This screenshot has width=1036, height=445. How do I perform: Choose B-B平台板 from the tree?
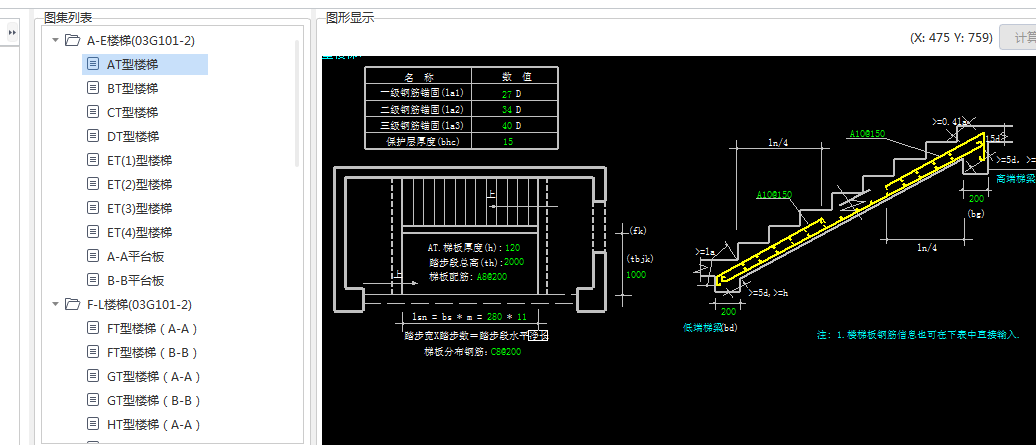(135, 281)
